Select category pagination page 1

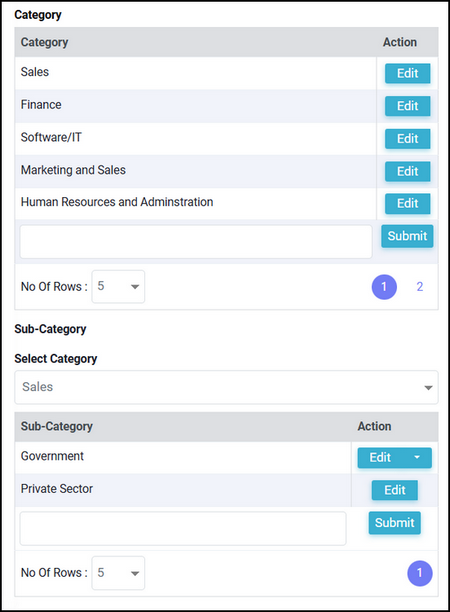pyautogui.click(x=384, y=287)
